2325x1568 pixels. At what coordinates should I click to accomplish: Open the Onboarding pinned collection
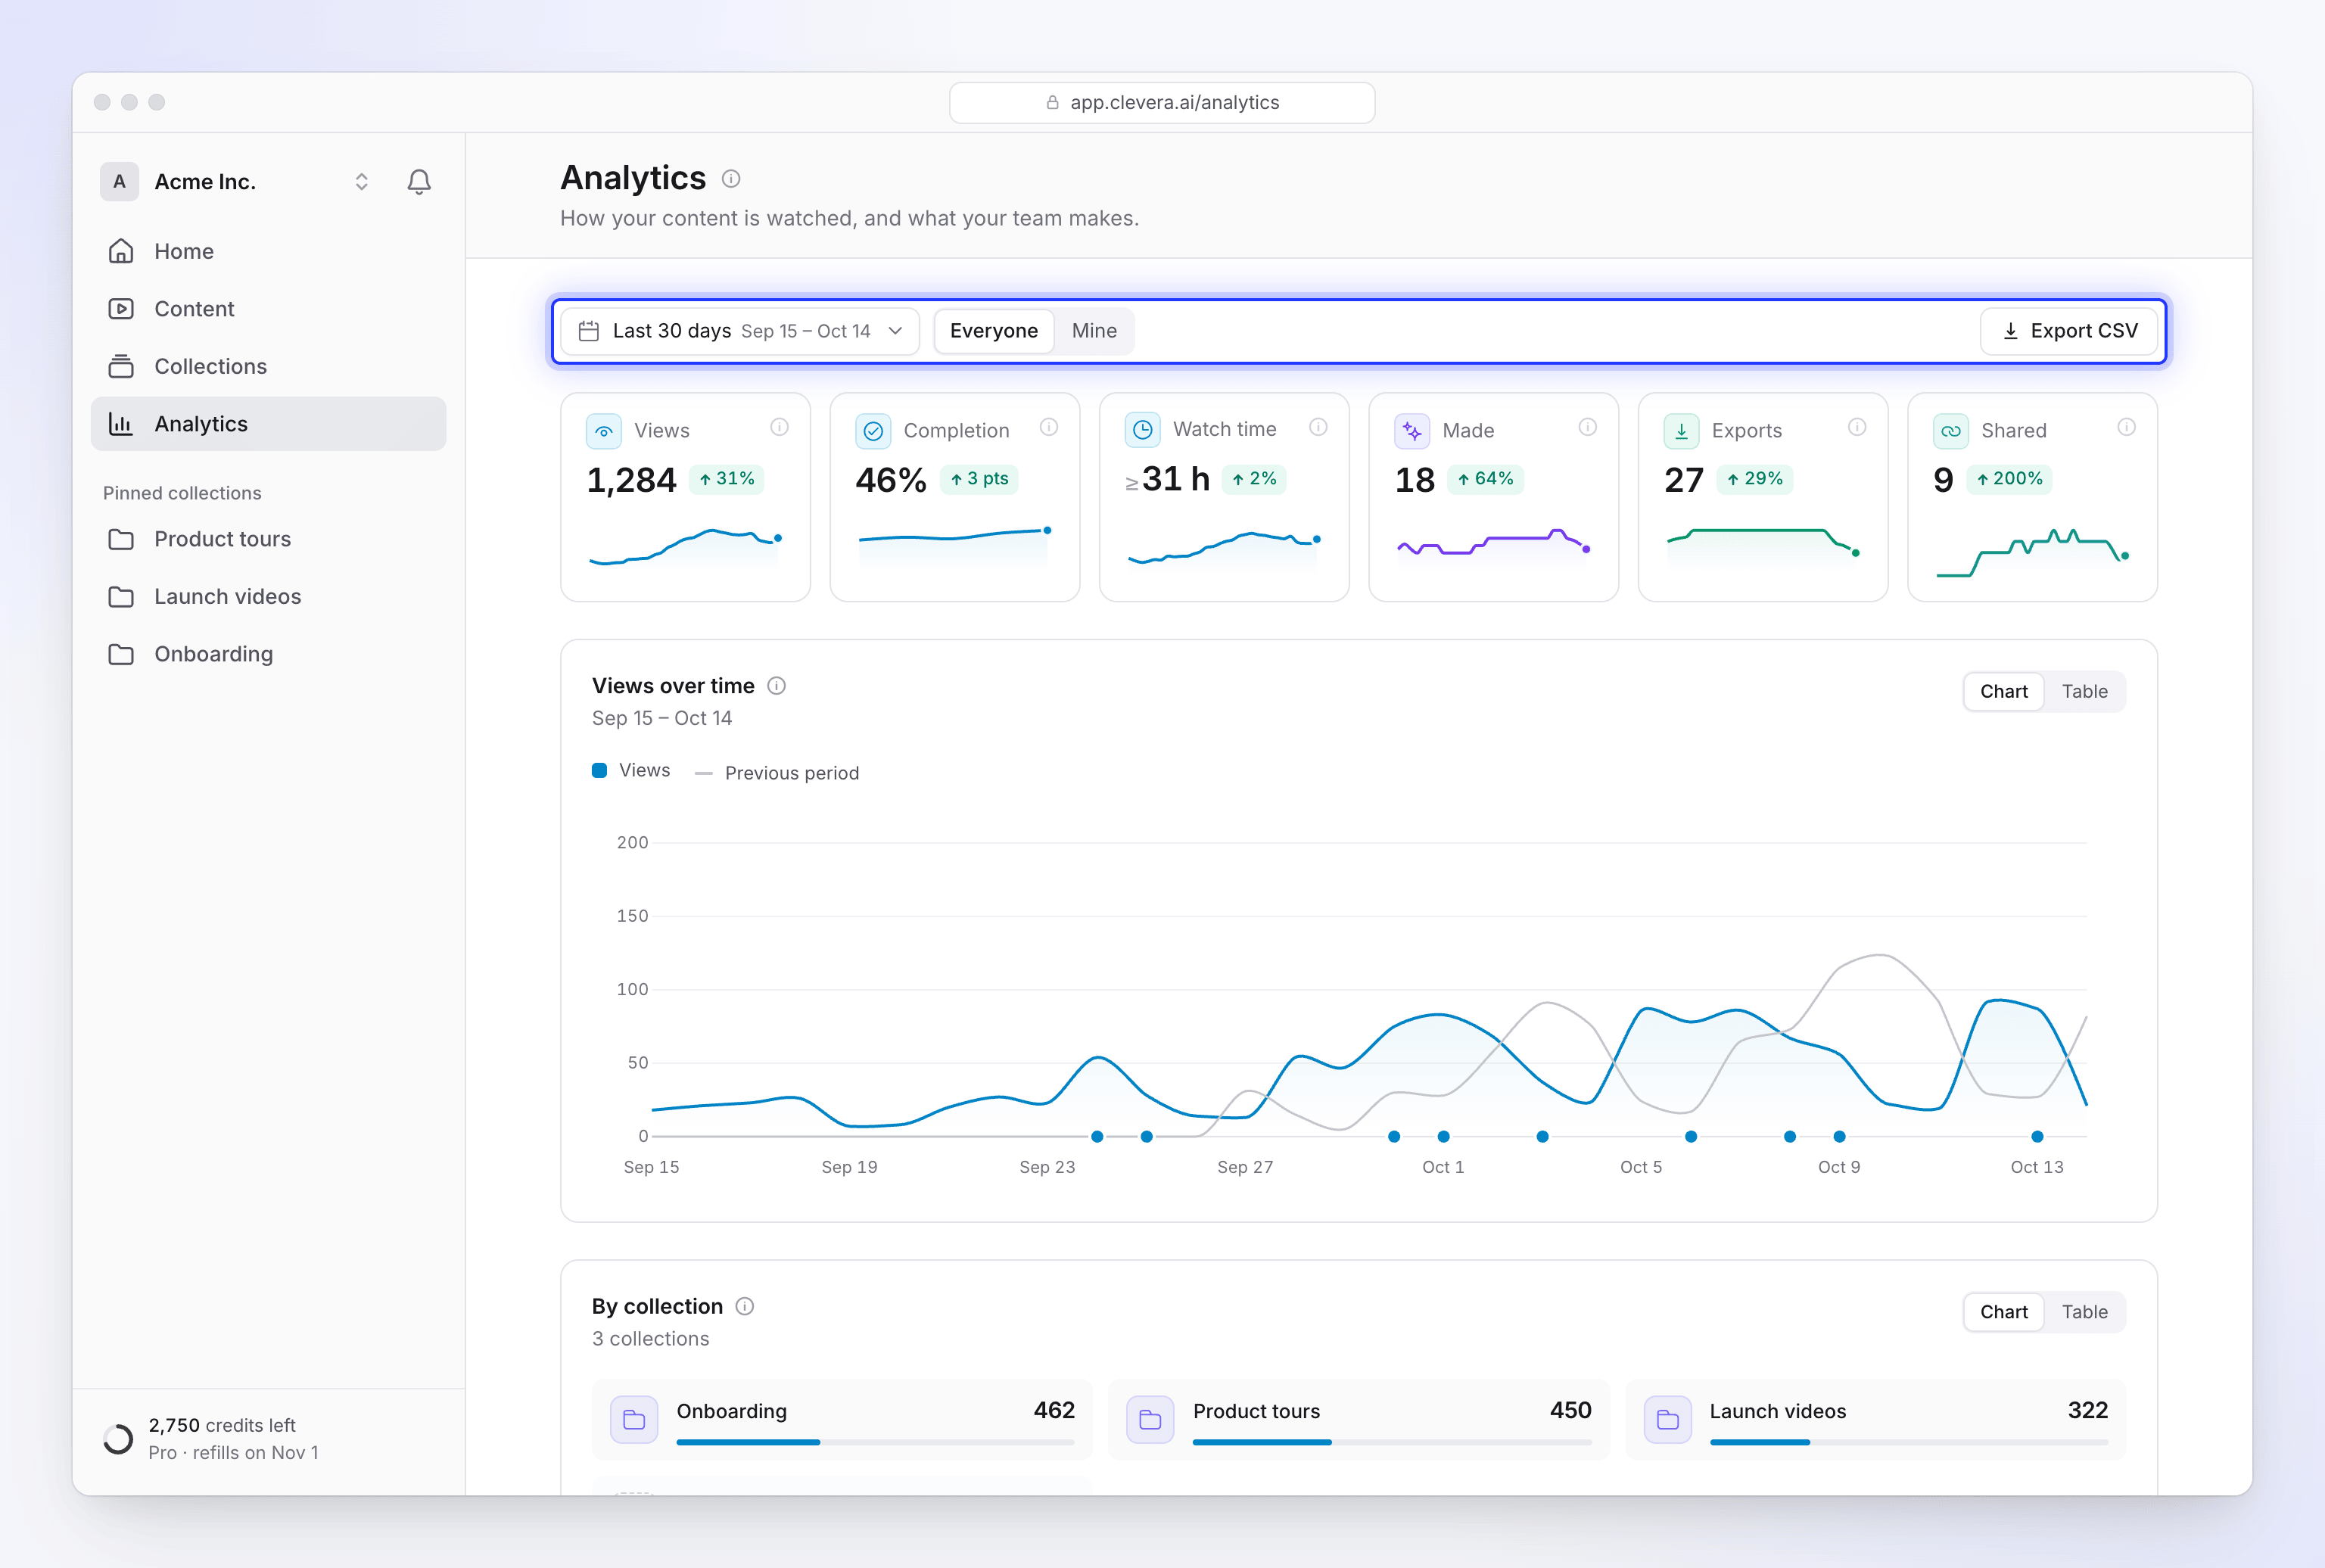[x=268, y=654]
